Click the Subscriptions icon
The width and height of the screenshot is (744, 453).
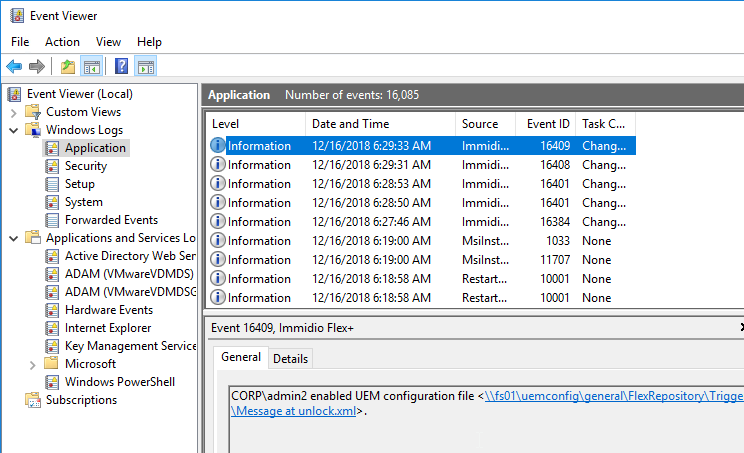(x=33, y=400)
